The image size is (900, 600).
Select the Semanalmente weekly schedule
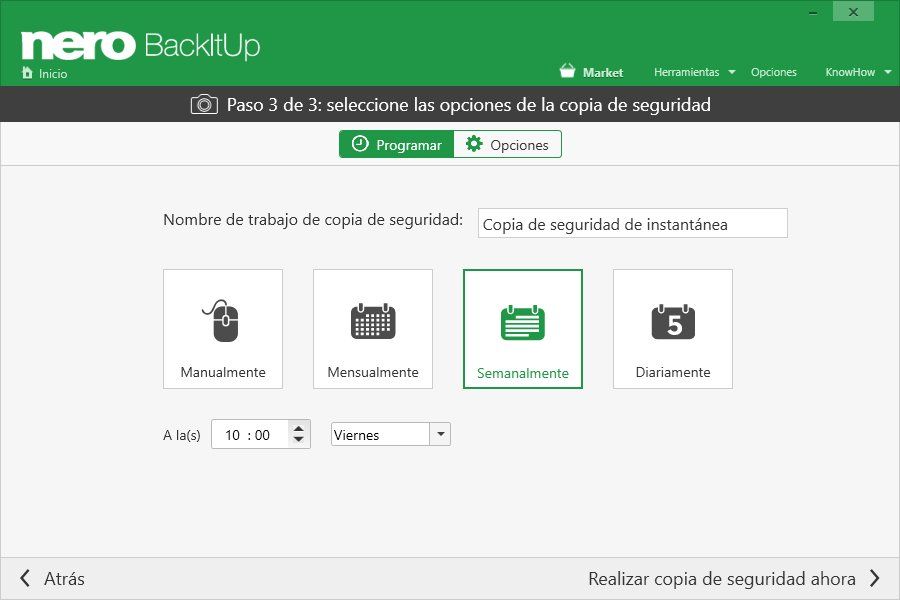[523, 329]
